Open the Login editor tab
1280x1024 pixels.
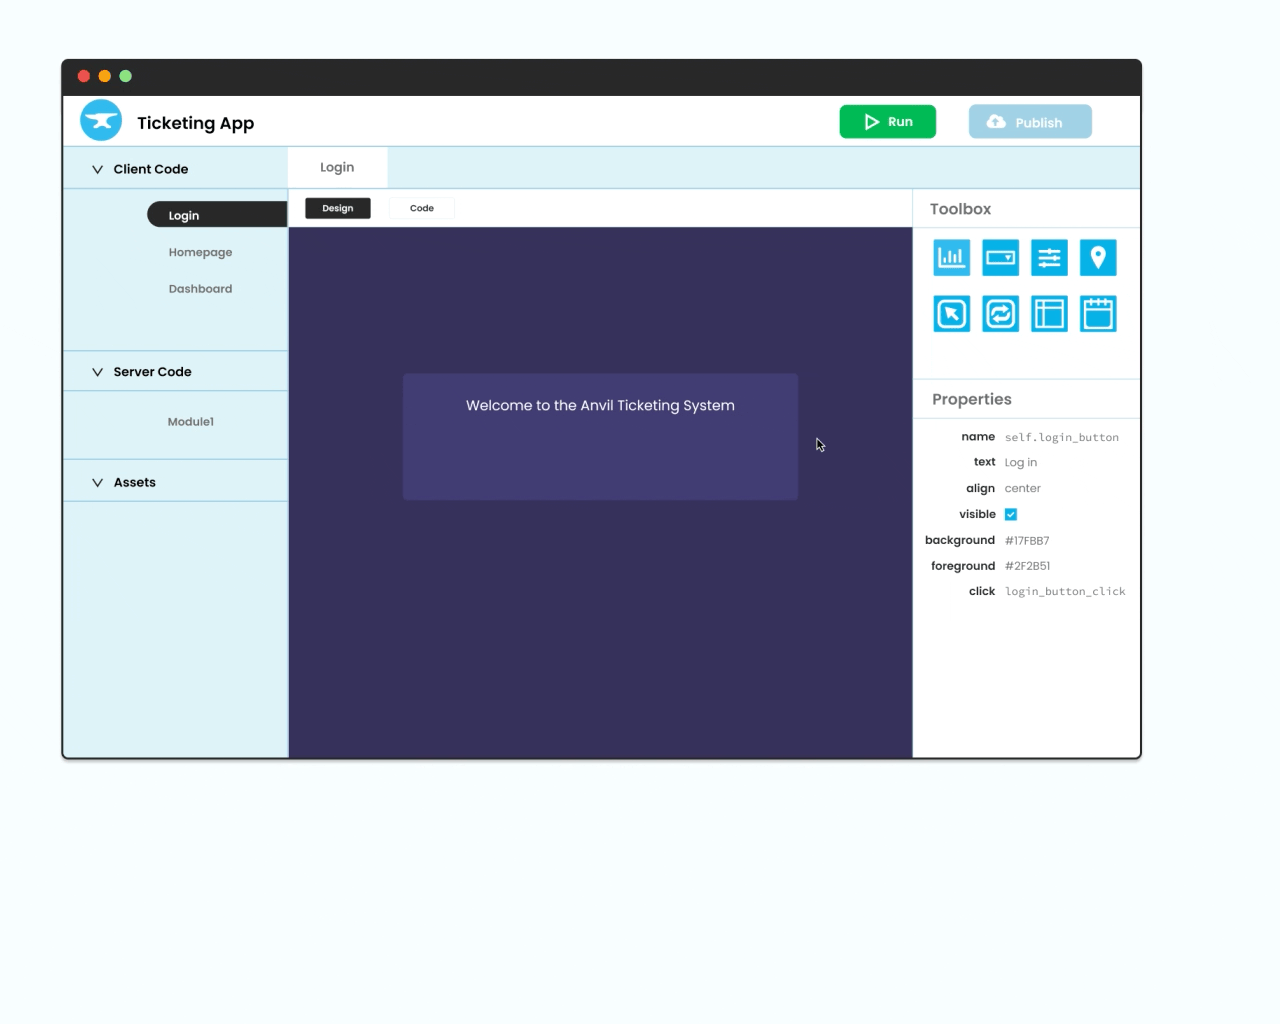(338, 167)
